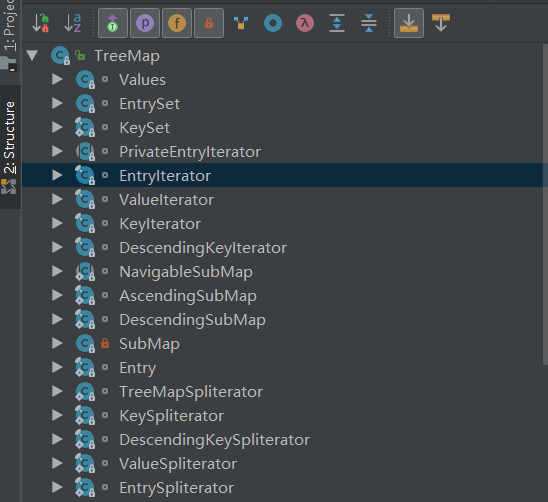This screenshot has width=548, height=502.
Task: Click Expand All toolbar icon
Action: [337, 23]
